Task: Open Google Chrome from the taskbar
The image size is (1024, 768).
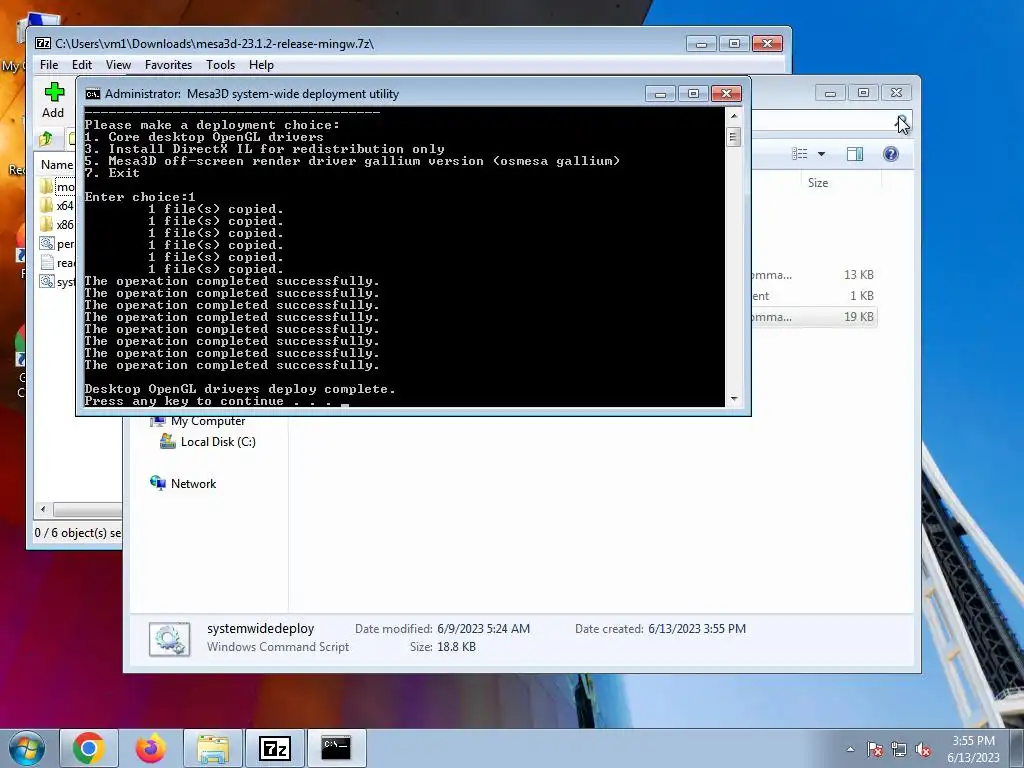Action: tap(89, 748)
